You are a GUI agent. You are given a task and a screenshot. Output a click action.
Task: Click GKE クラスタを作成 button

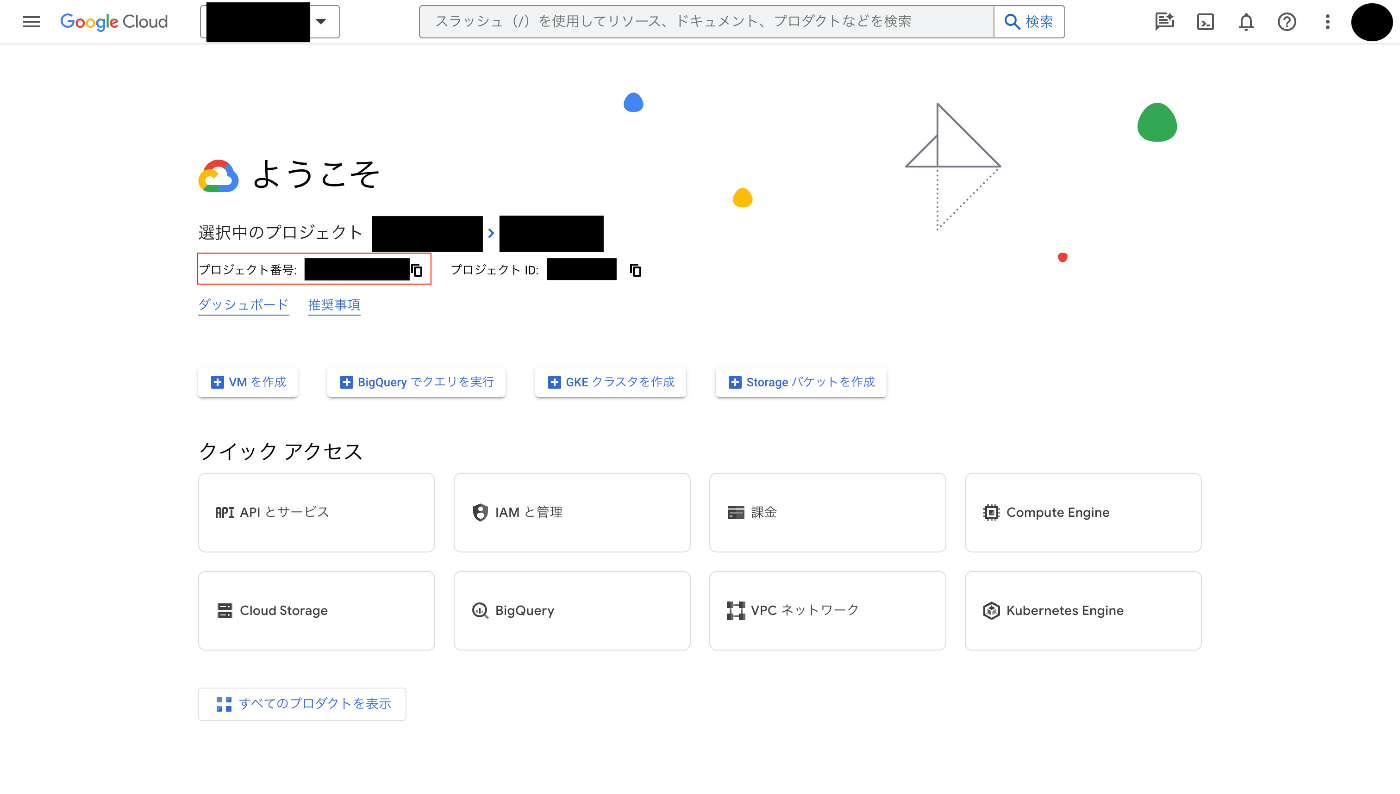(610, 382)
